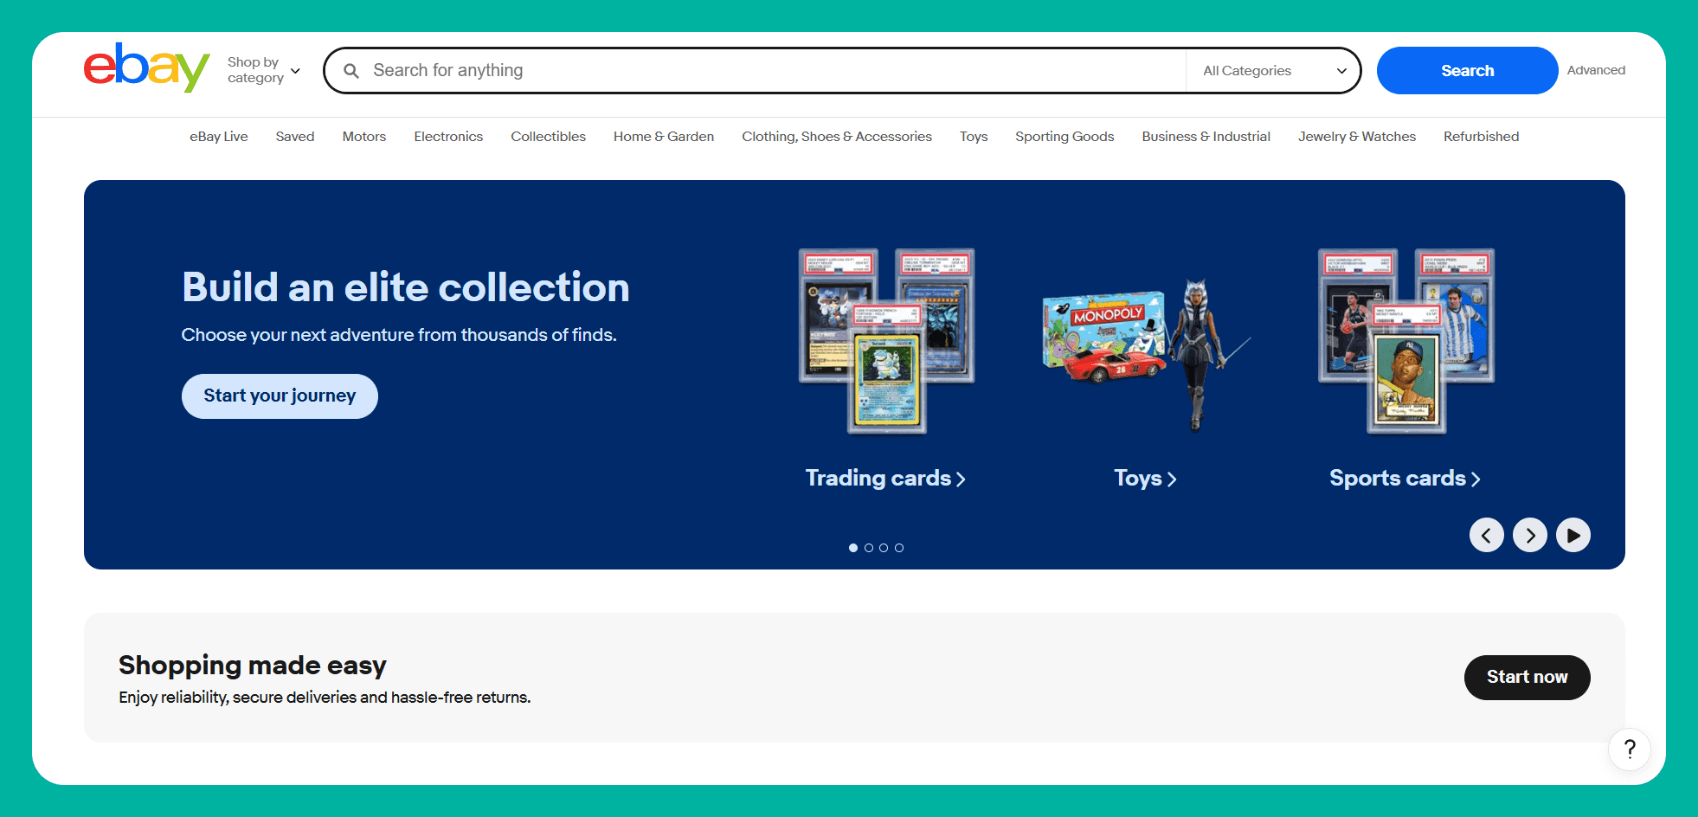Open Clothing, Shoes & Accessories category
Image resolution: width=1698 pixels, height=817 pixels.
tap(837, 137)
